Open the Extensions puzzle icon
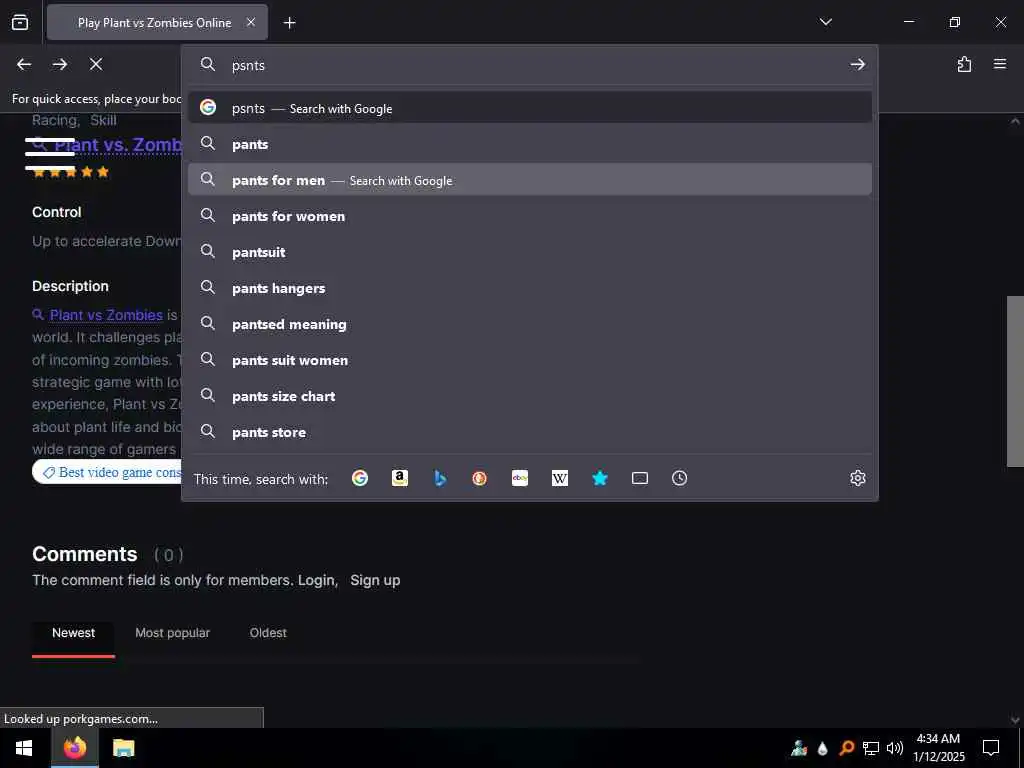1024x768 pixels. point(964,64)
